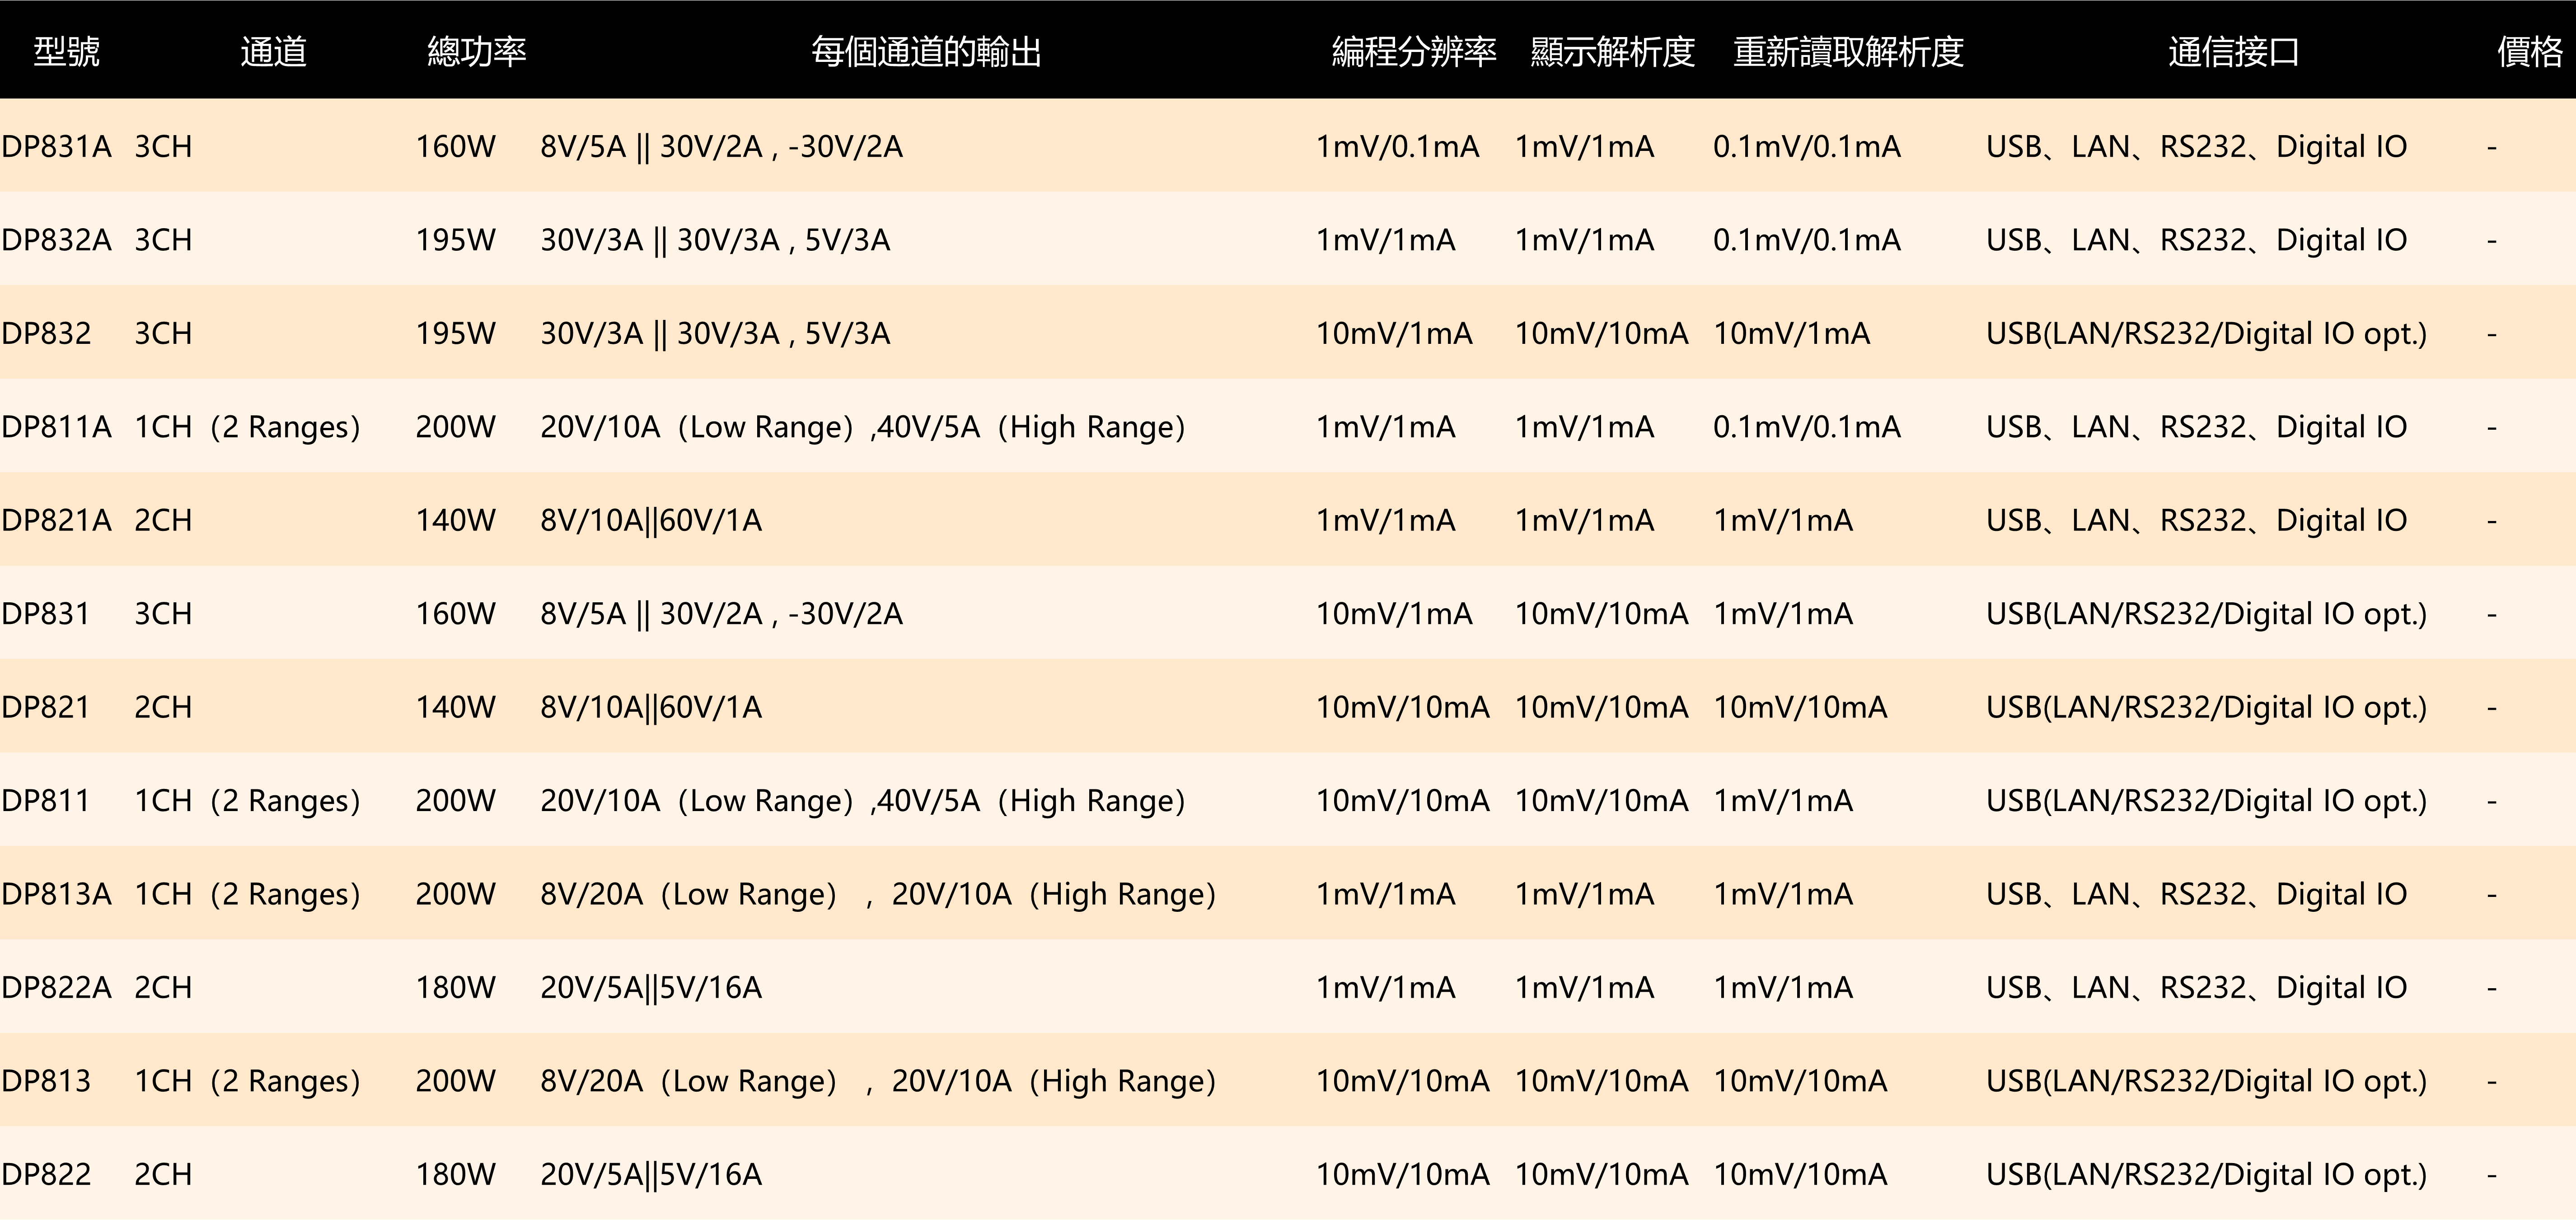Click 3CH channel cell in DP831 row

[x=163, y=613]
